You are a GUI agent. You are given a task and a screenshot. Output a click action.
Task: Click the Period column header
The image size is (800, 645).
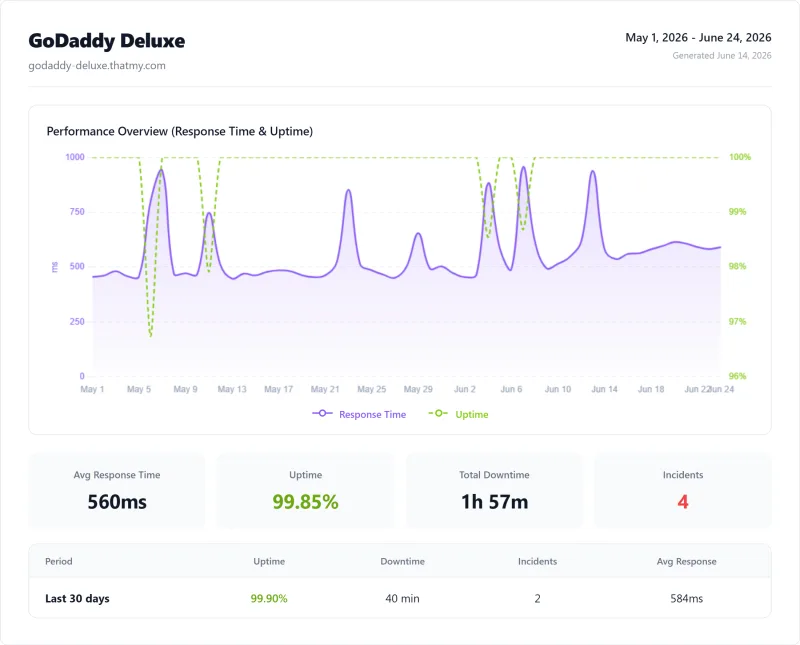click(x=59, y=561)
